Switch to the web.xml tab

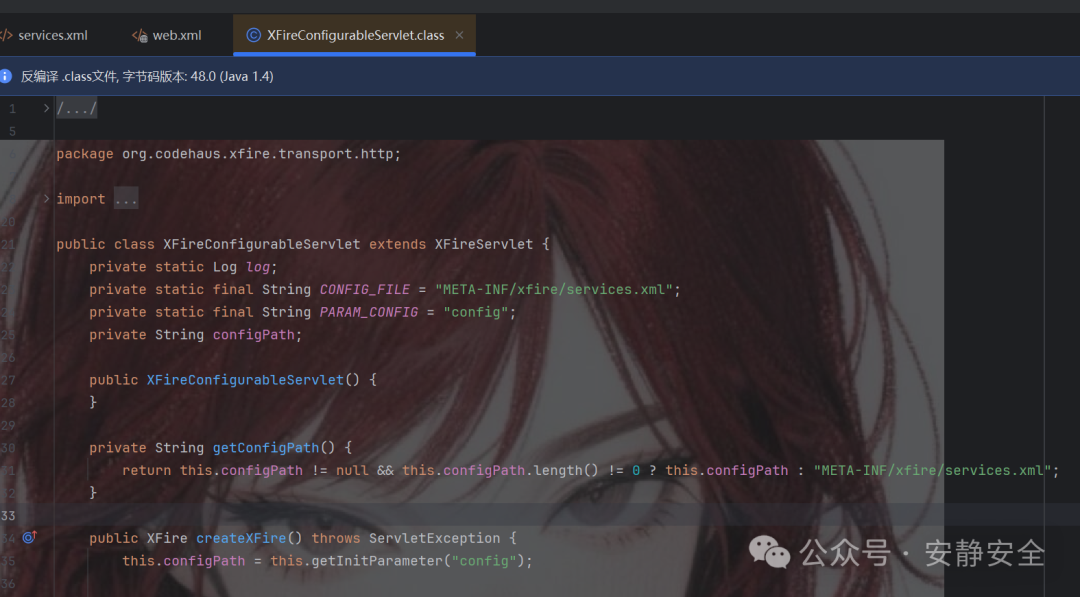tap(176, 34)
